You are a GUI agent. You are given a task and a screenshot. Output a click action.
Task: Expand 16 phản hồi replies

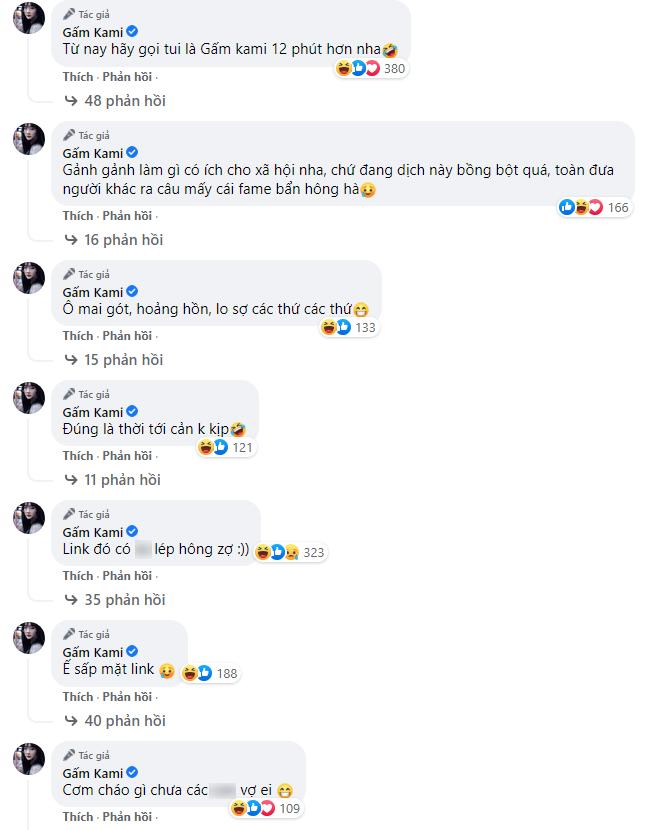click(x=115, y=240)
